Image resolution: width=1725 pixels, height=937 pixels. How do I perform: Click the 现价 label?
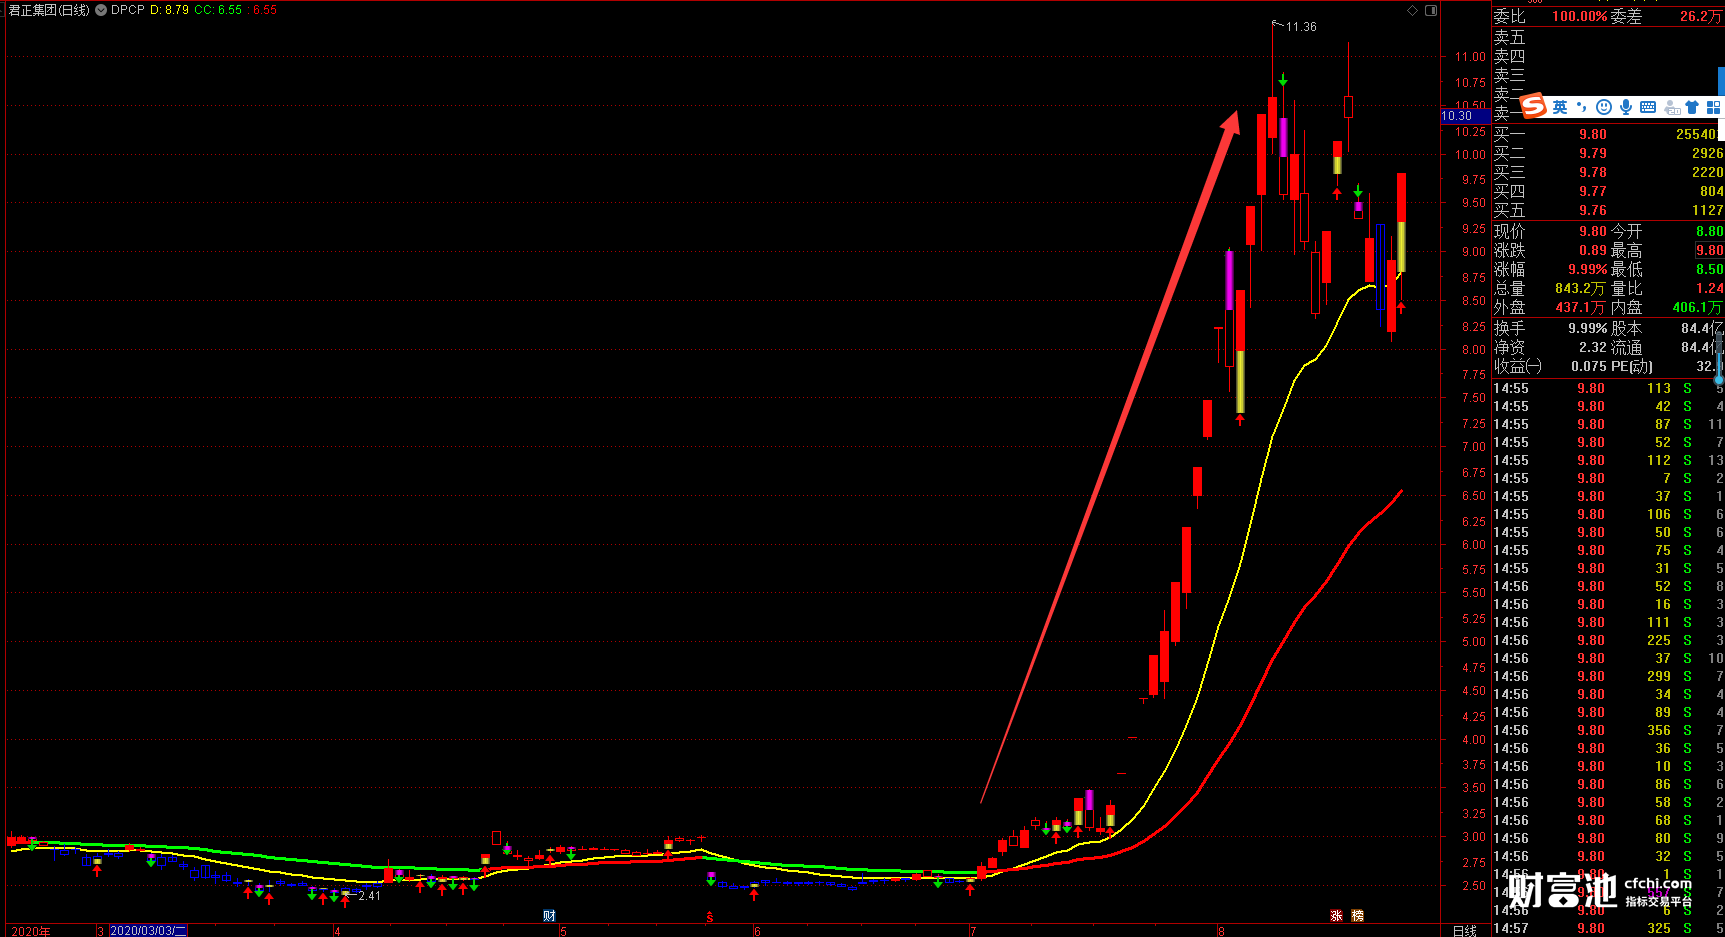click(1509, 231)
